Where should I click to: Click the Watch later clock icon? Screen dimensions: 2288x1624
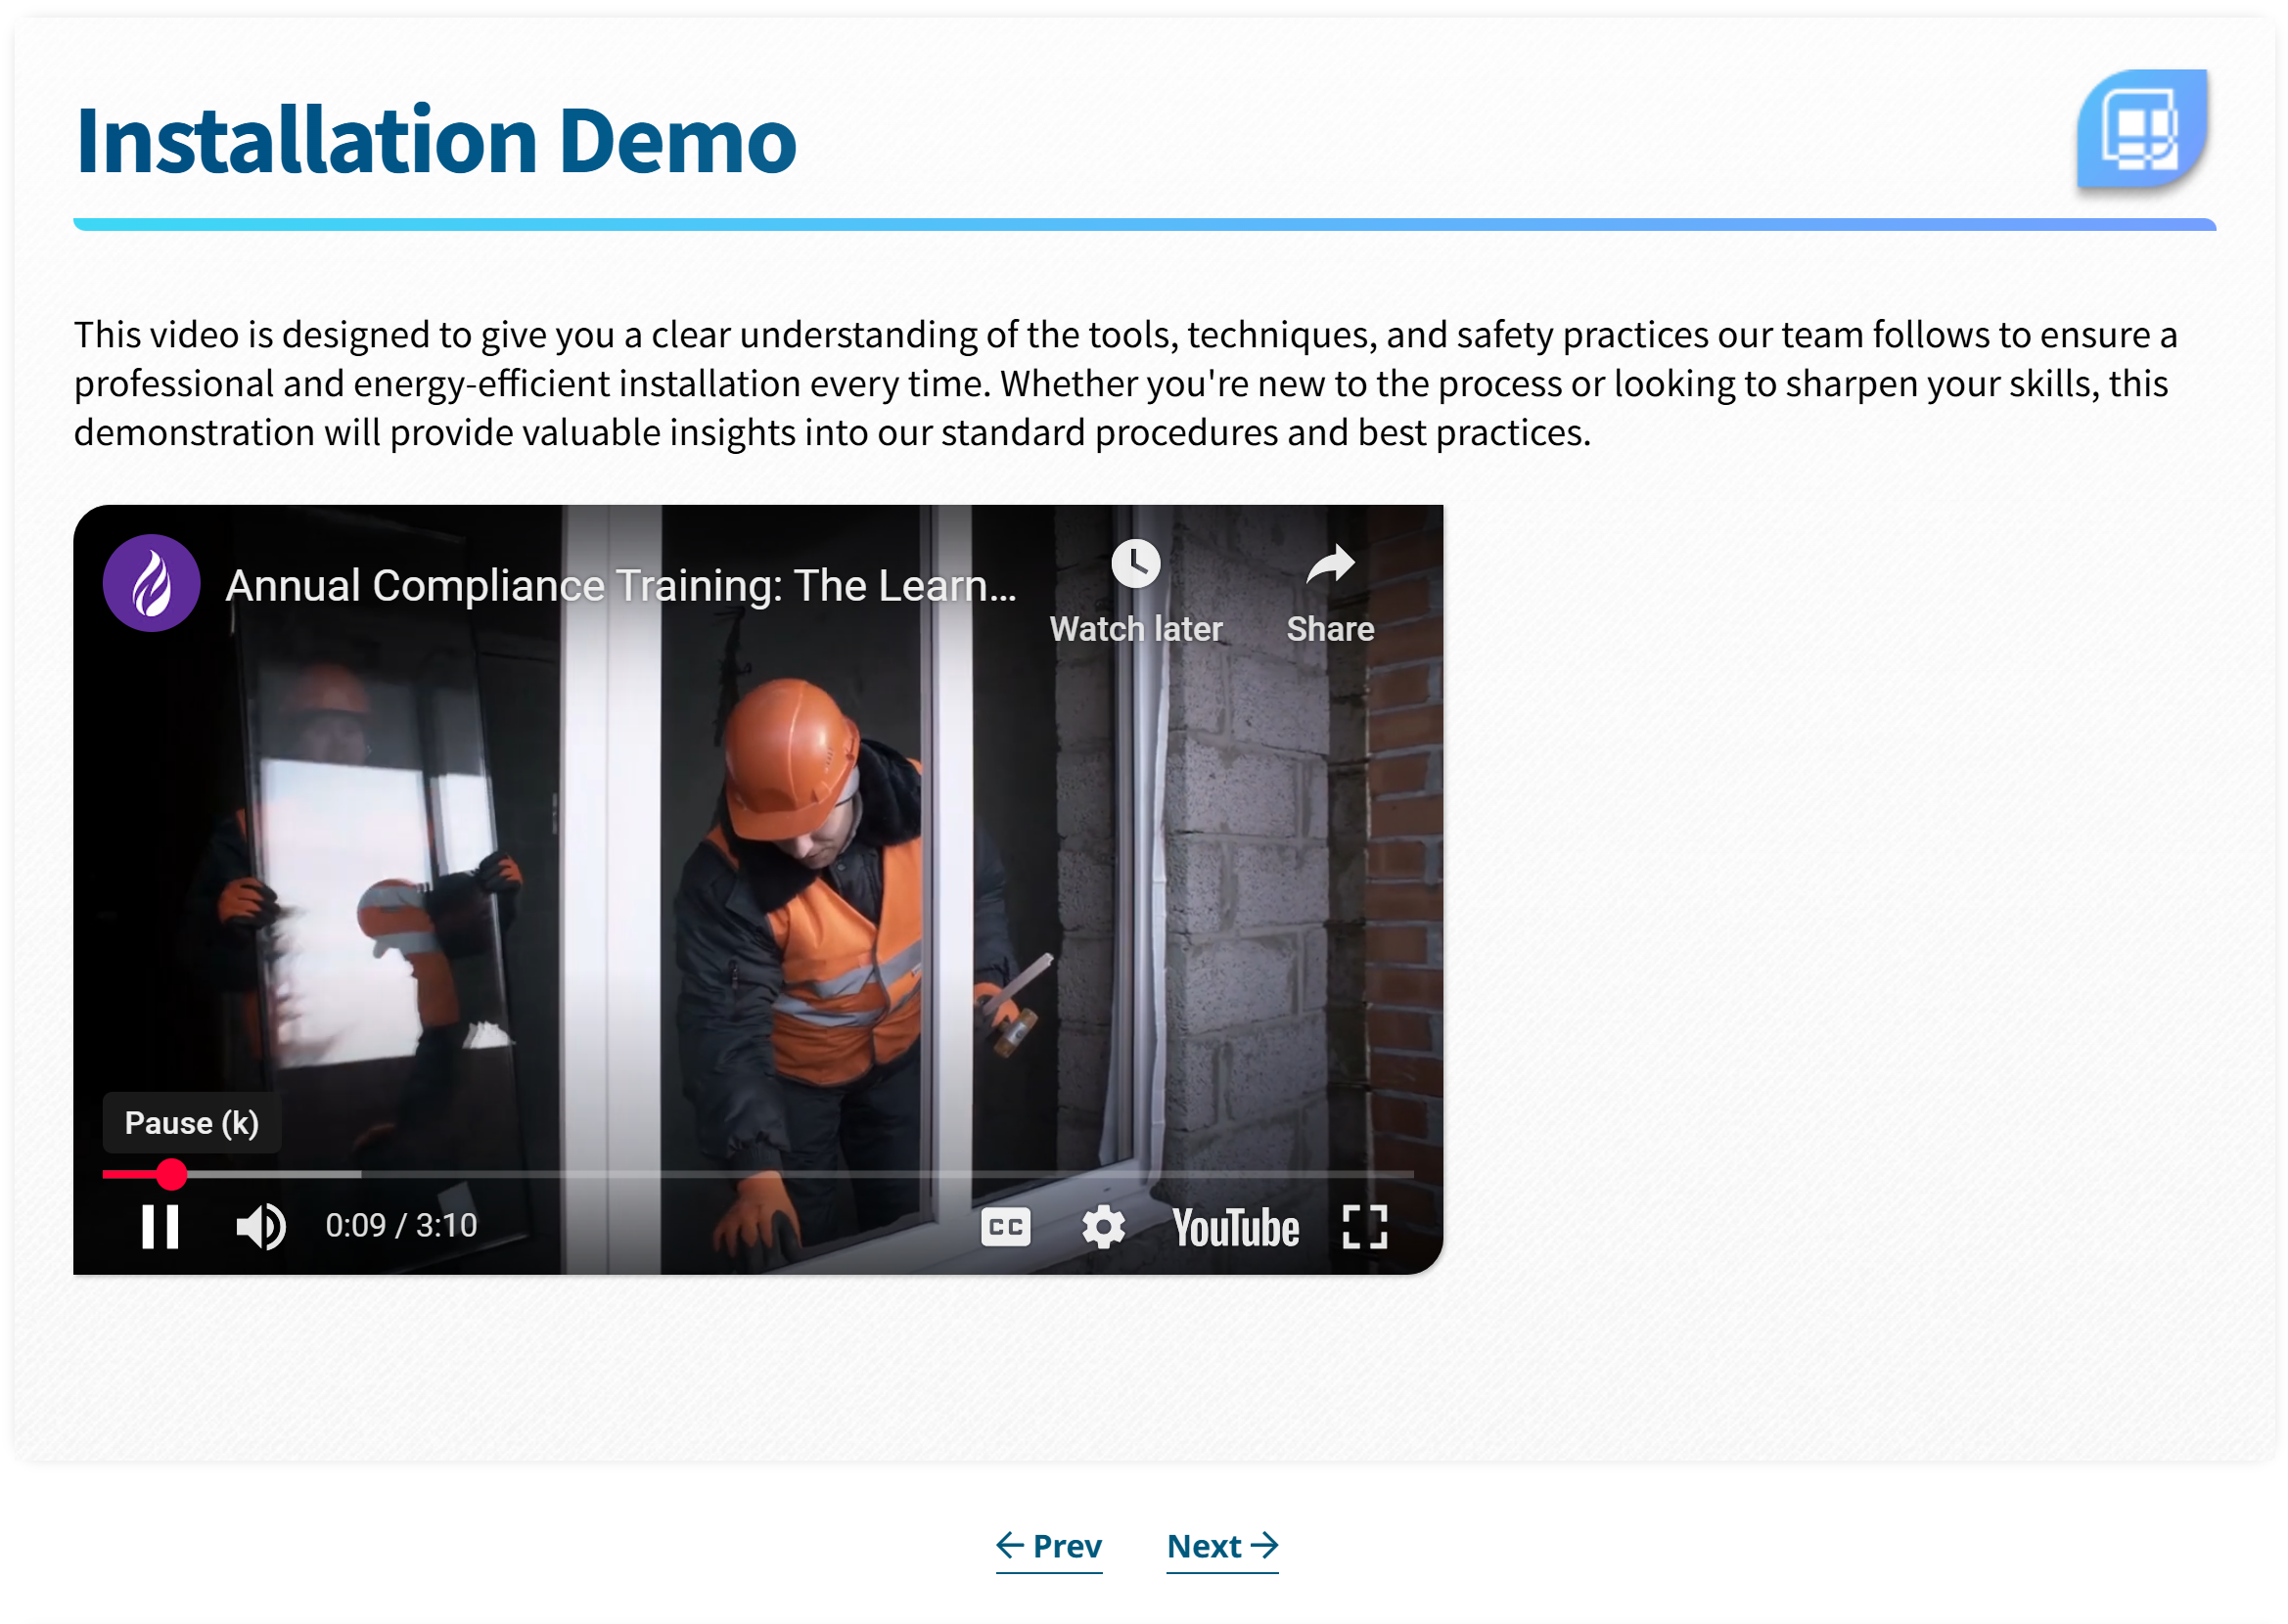(x=1135, y=564)
